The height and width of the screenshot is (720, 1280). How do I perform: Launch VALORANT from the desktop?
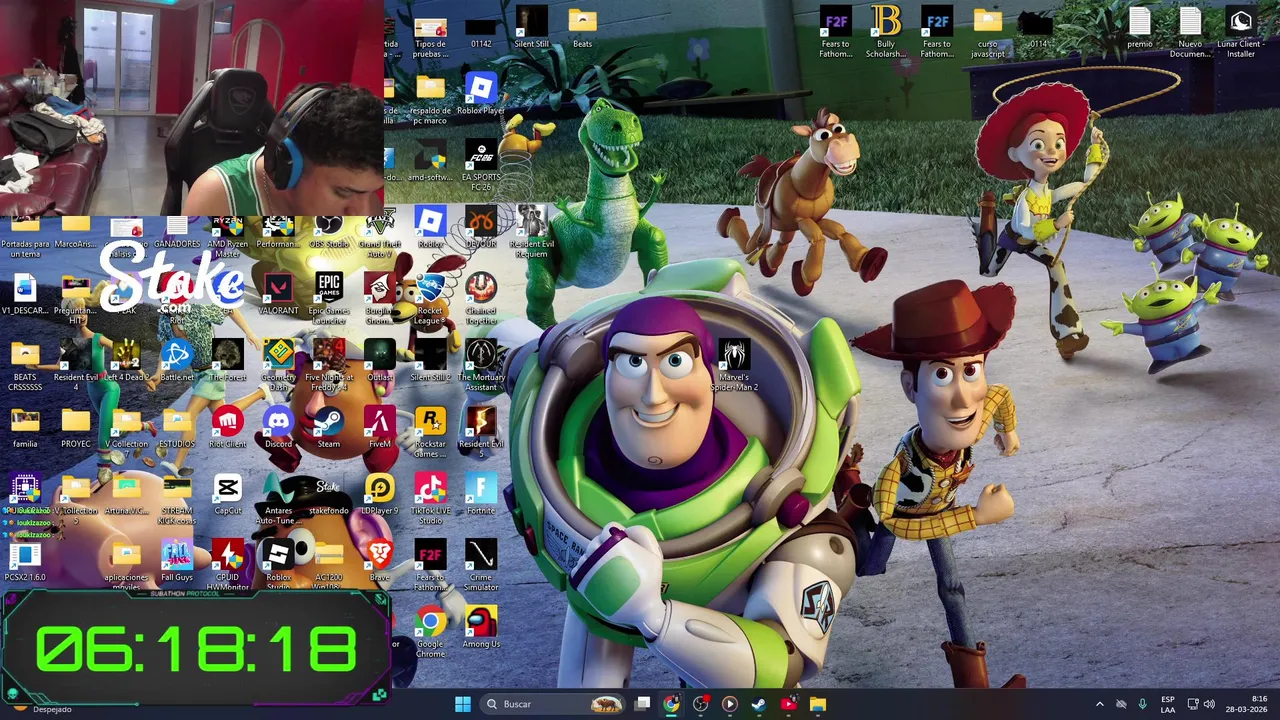click(x=278, y=294)
